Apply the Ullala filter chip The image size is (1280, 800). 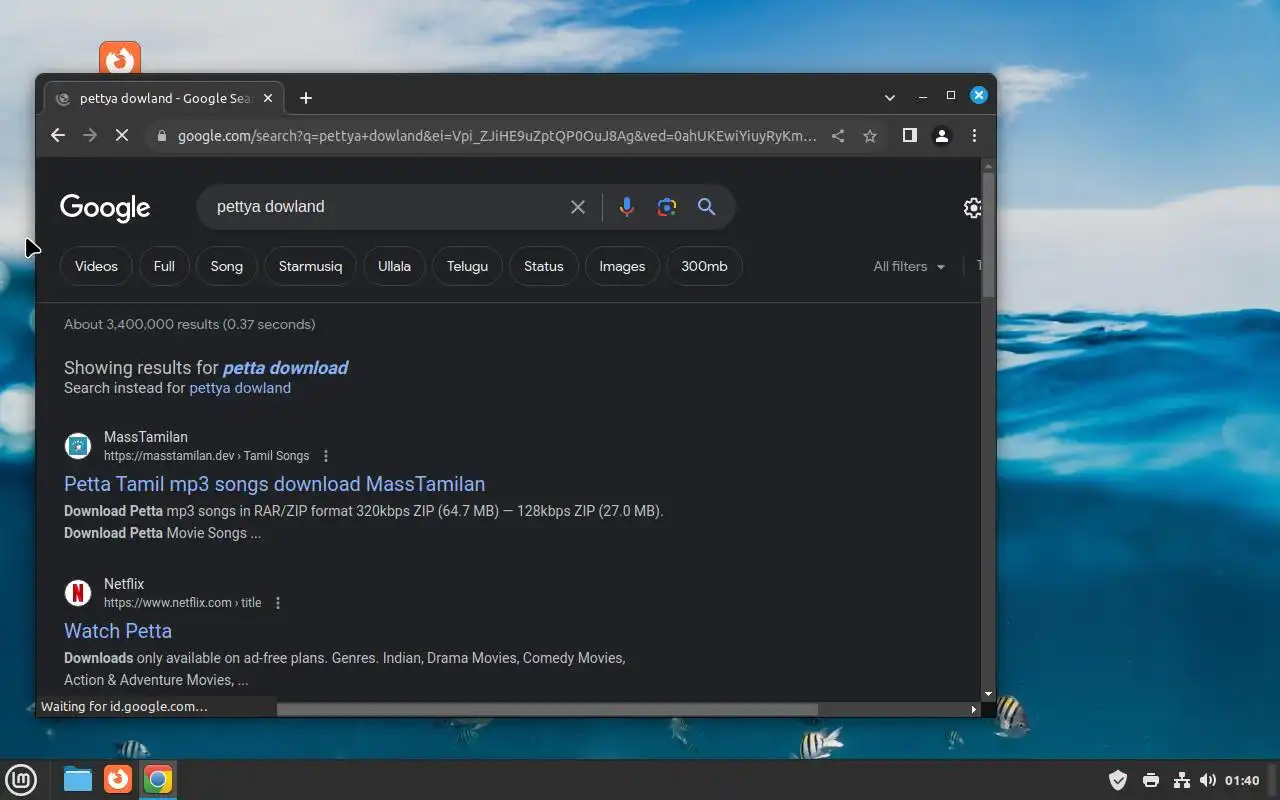[394, 266]
